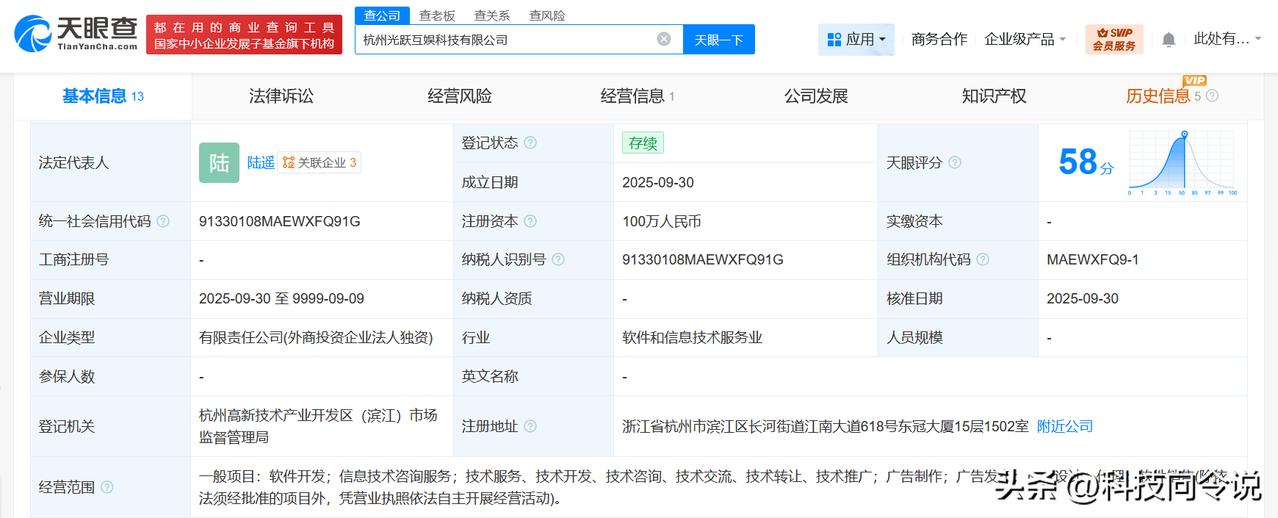Click the 软件和信息技术服务业 industry value
Viewport: 1278px width, 518px height.
point(692,338)
